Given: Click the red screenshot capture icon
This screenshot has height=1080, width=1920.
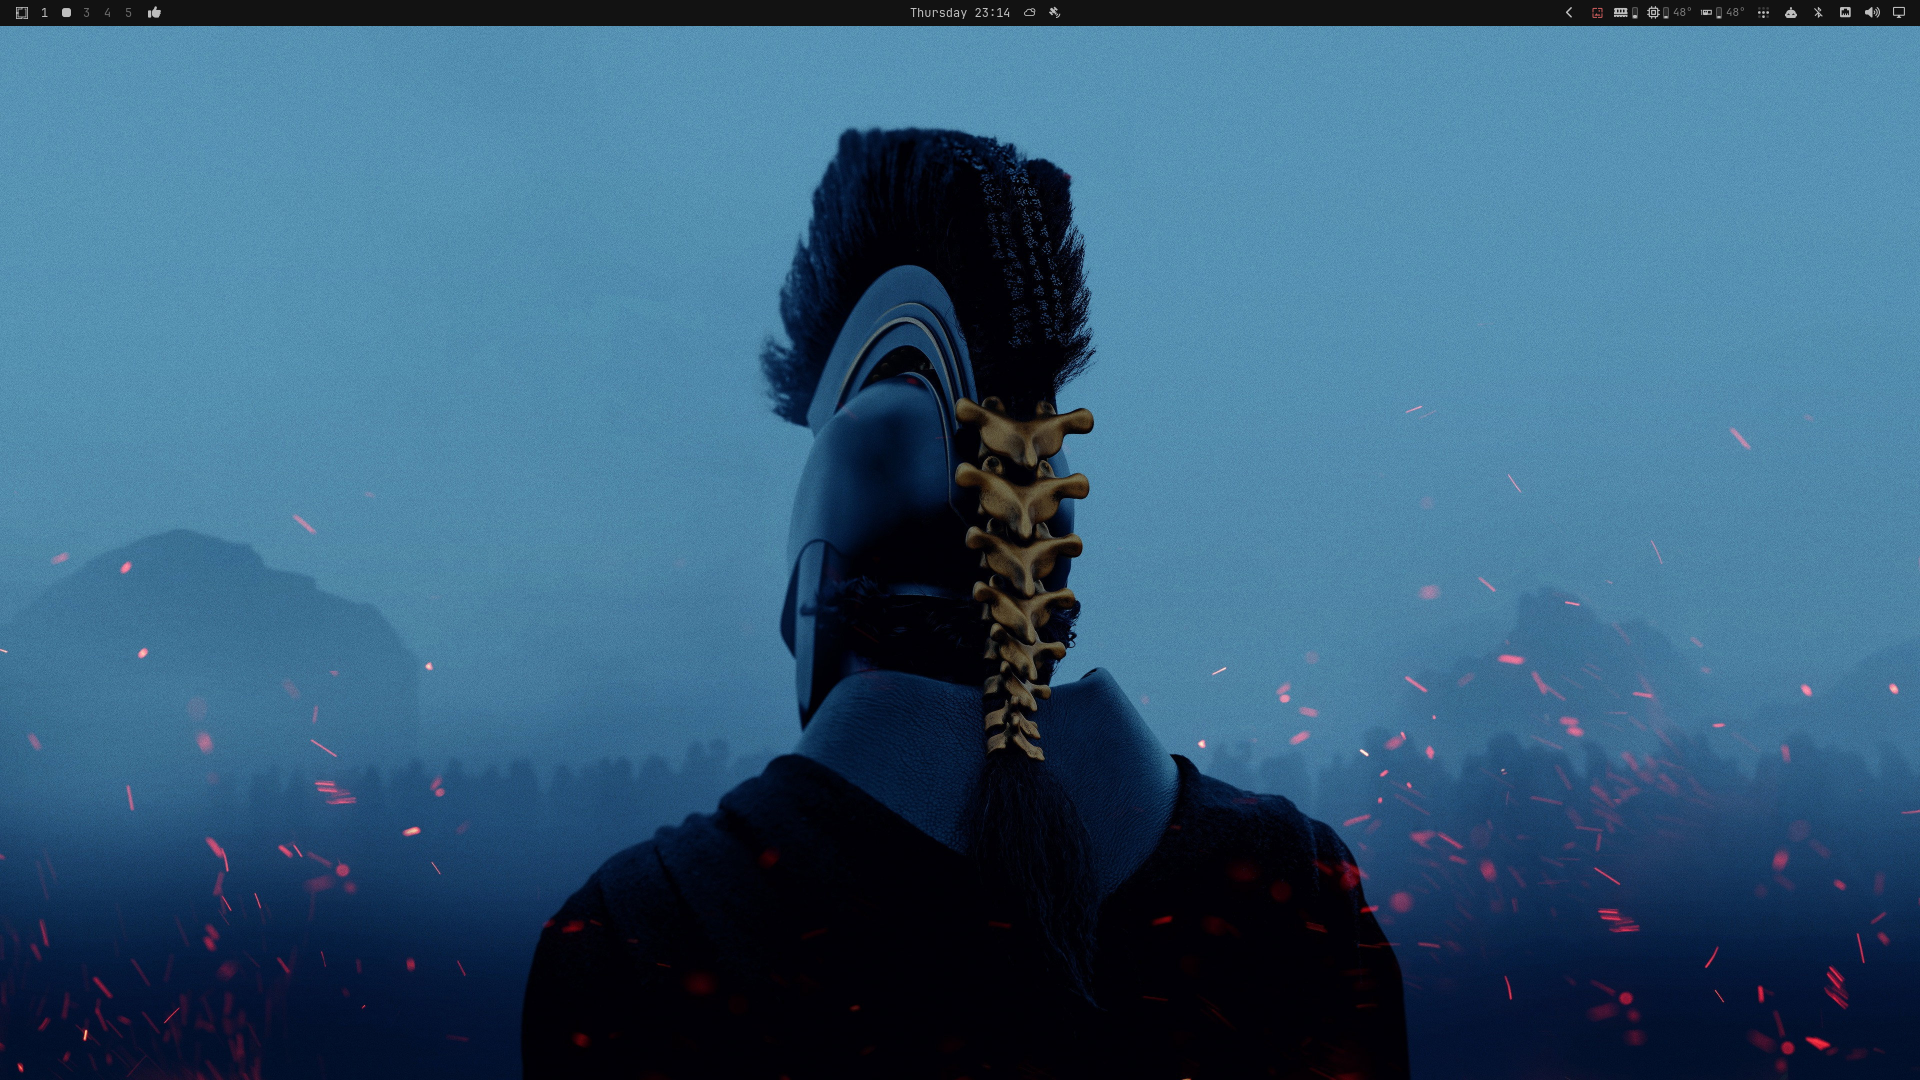Looking at the screenshot, I should (x=1597, y=13).
